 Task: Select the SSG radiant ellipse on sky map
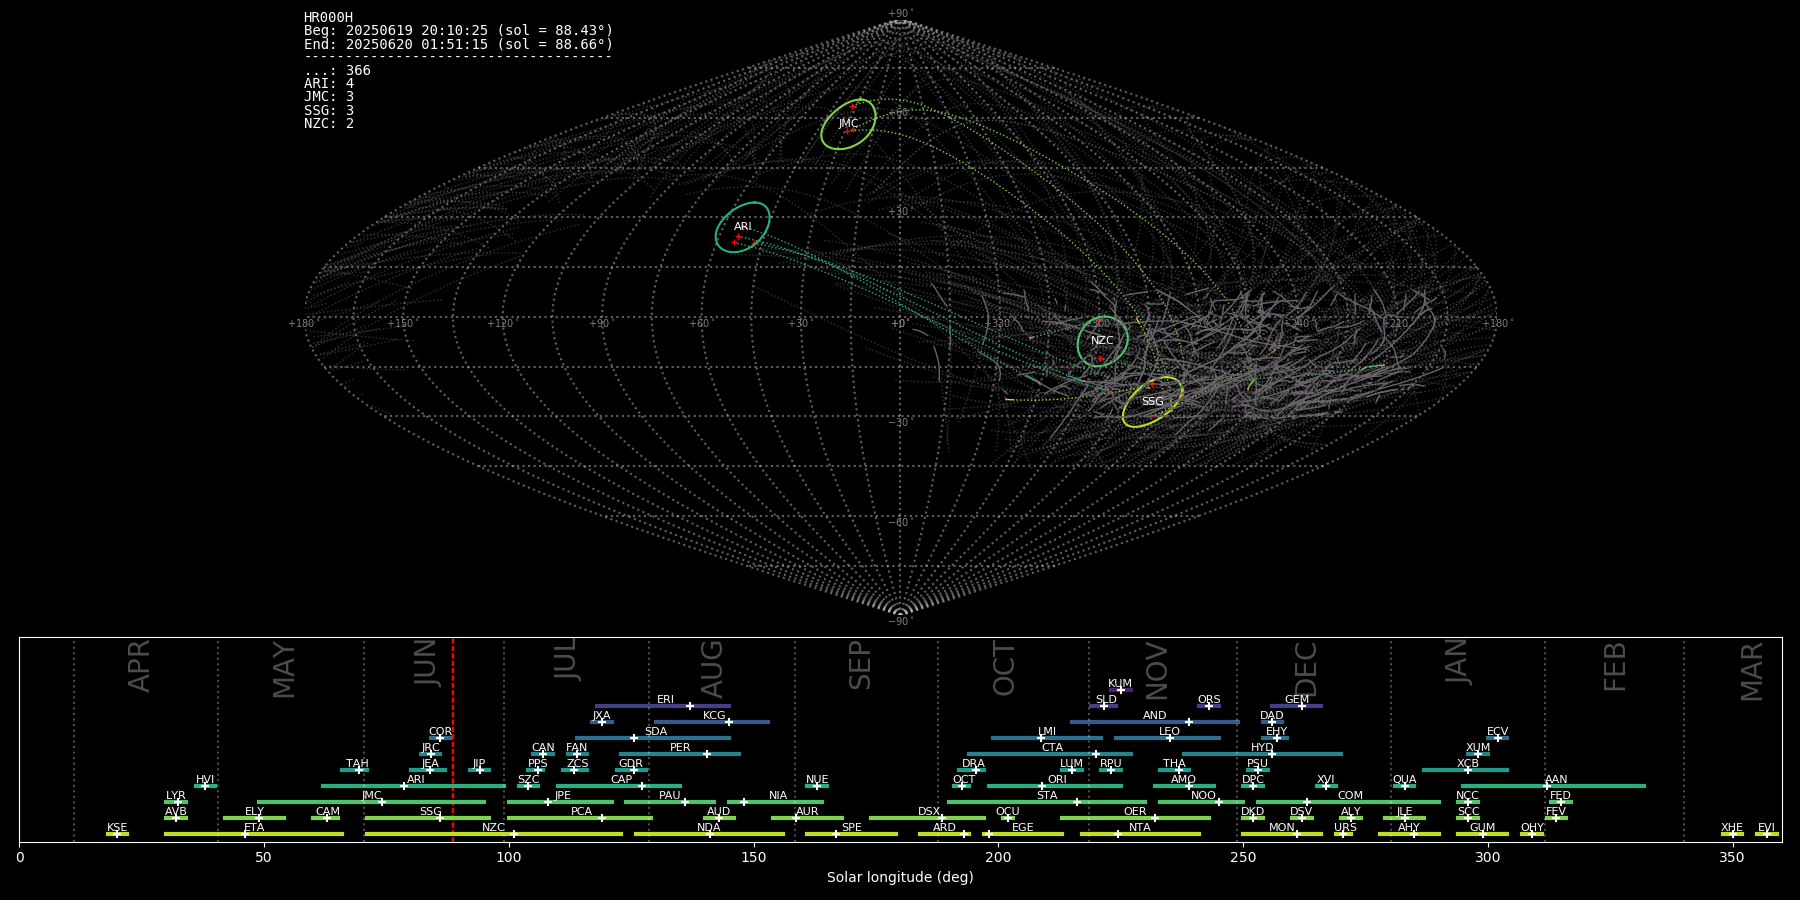1152,401
